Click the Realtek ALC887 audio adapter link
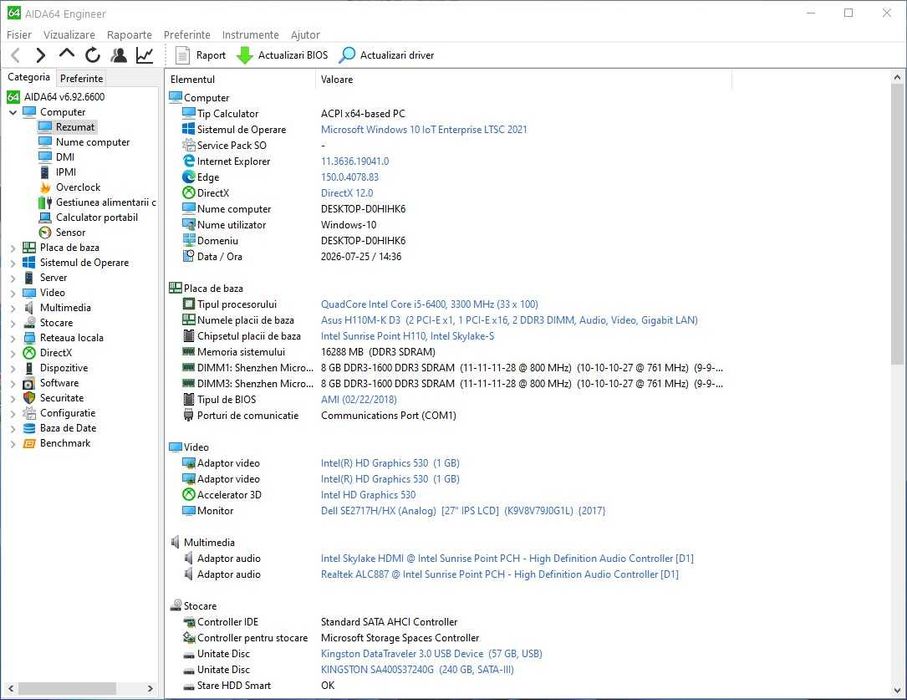Image resolution: width=907 pixels, height=700 pixels. pos(500,574)
